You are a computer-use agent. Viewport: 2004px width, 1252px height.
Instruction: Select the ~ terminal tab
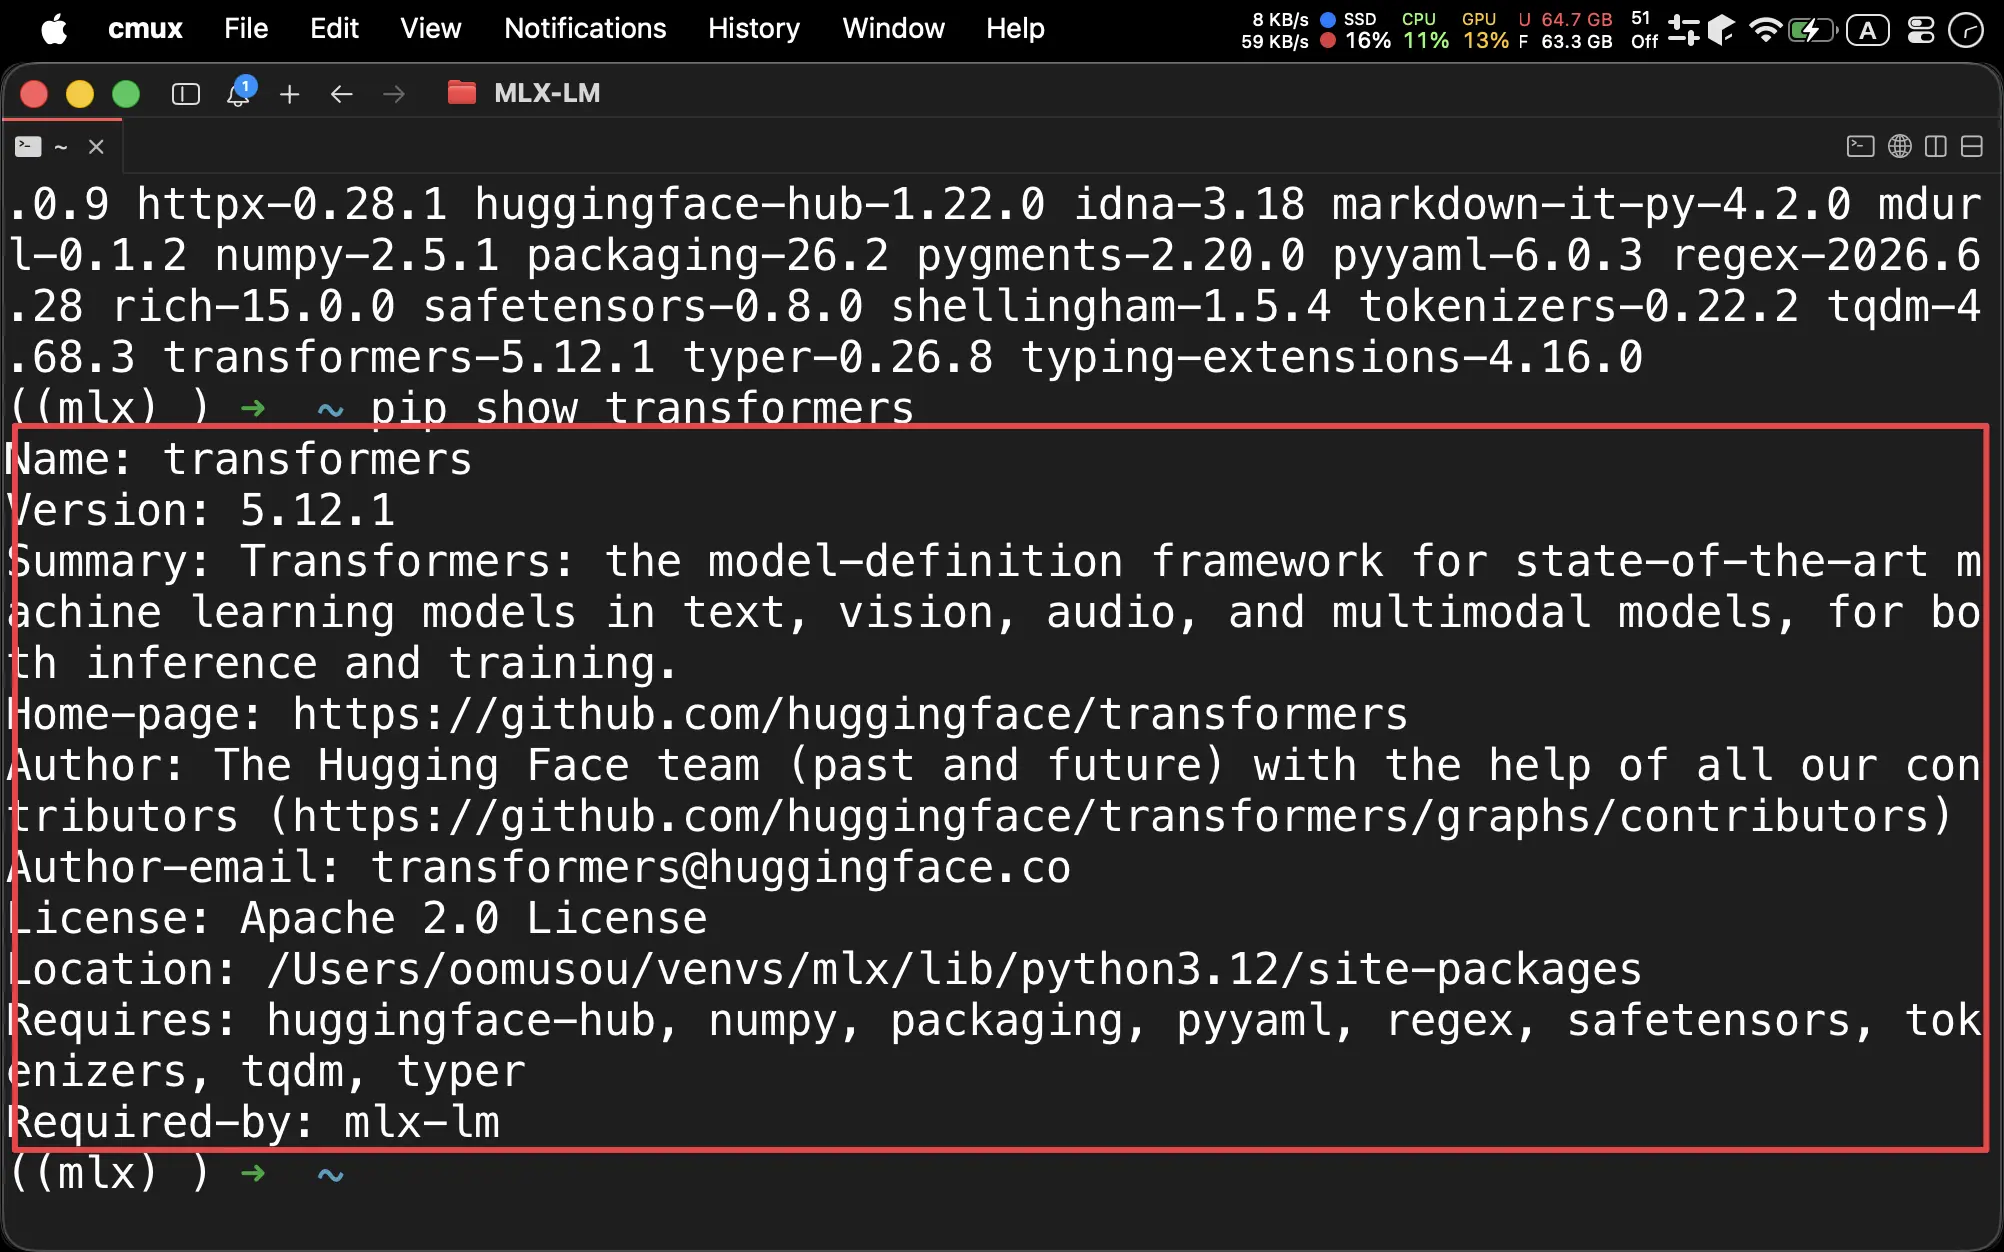click(x=61, y=147)
